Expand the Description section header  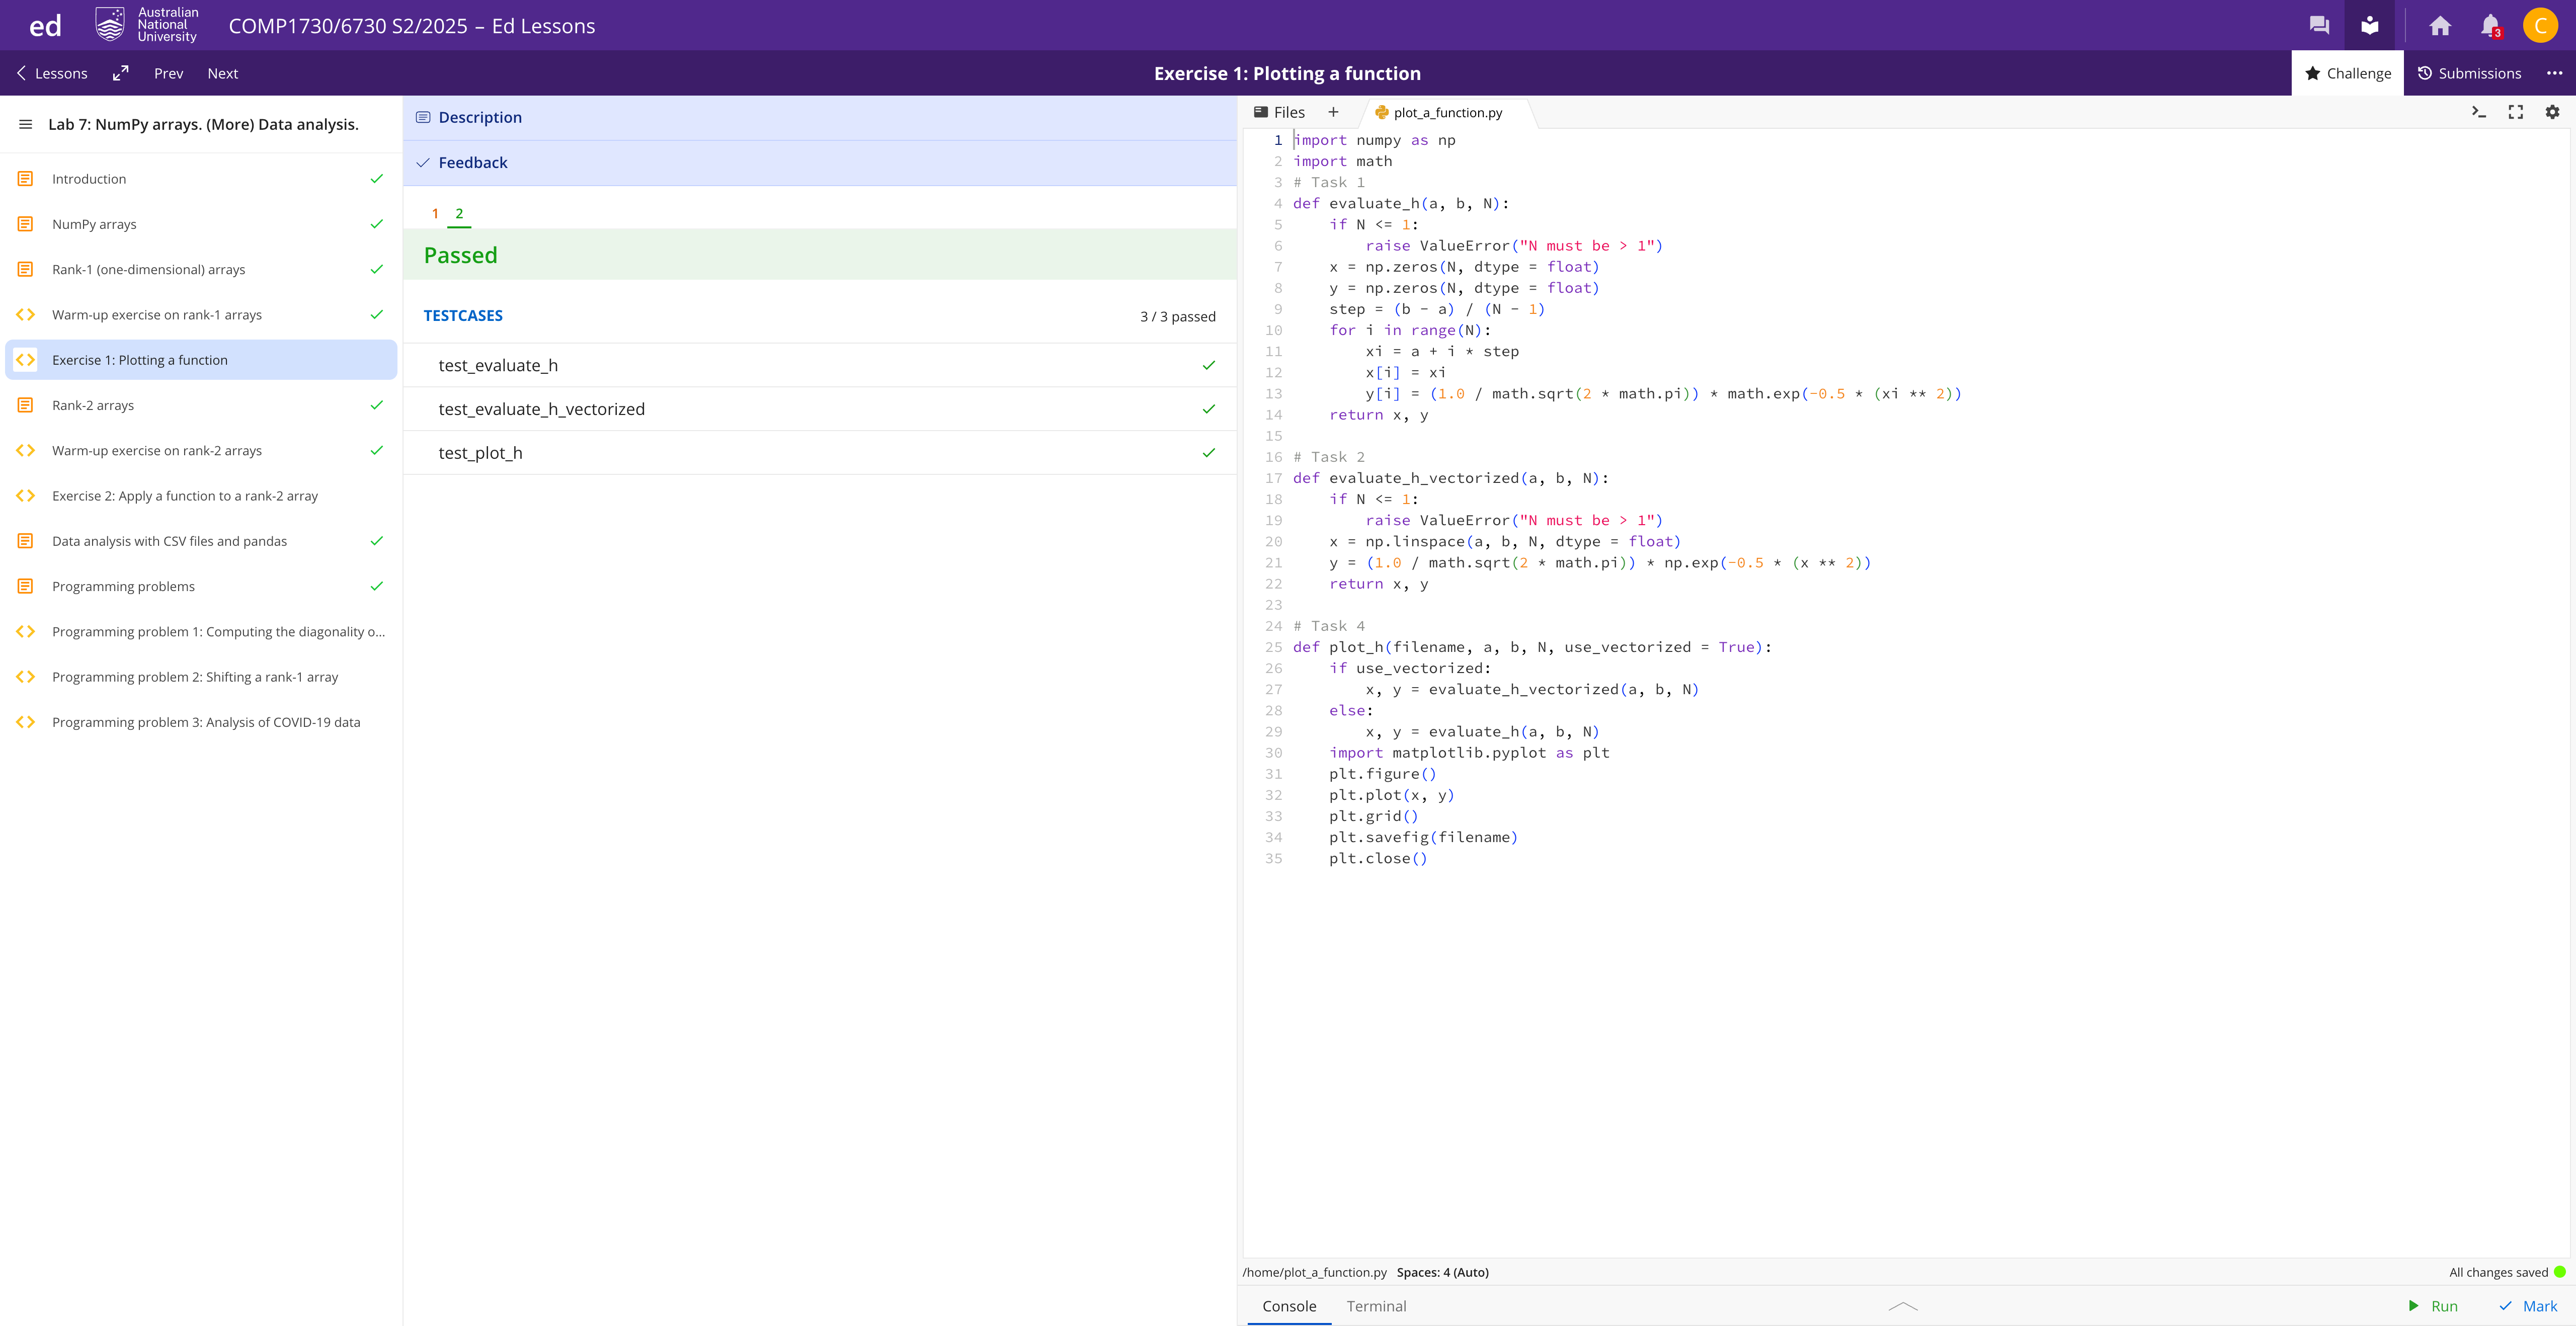(820, 117)
